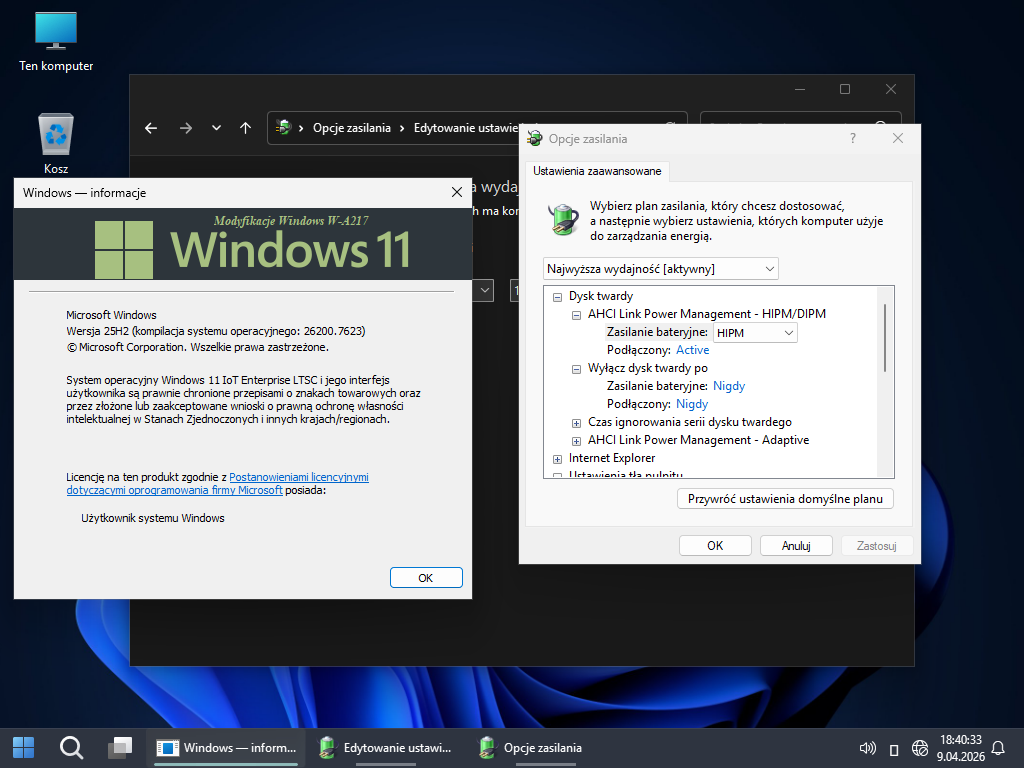The image size is (1024, 768).
Task: Open taskbar Search magnifier icon
Action: tap(71, 747)
